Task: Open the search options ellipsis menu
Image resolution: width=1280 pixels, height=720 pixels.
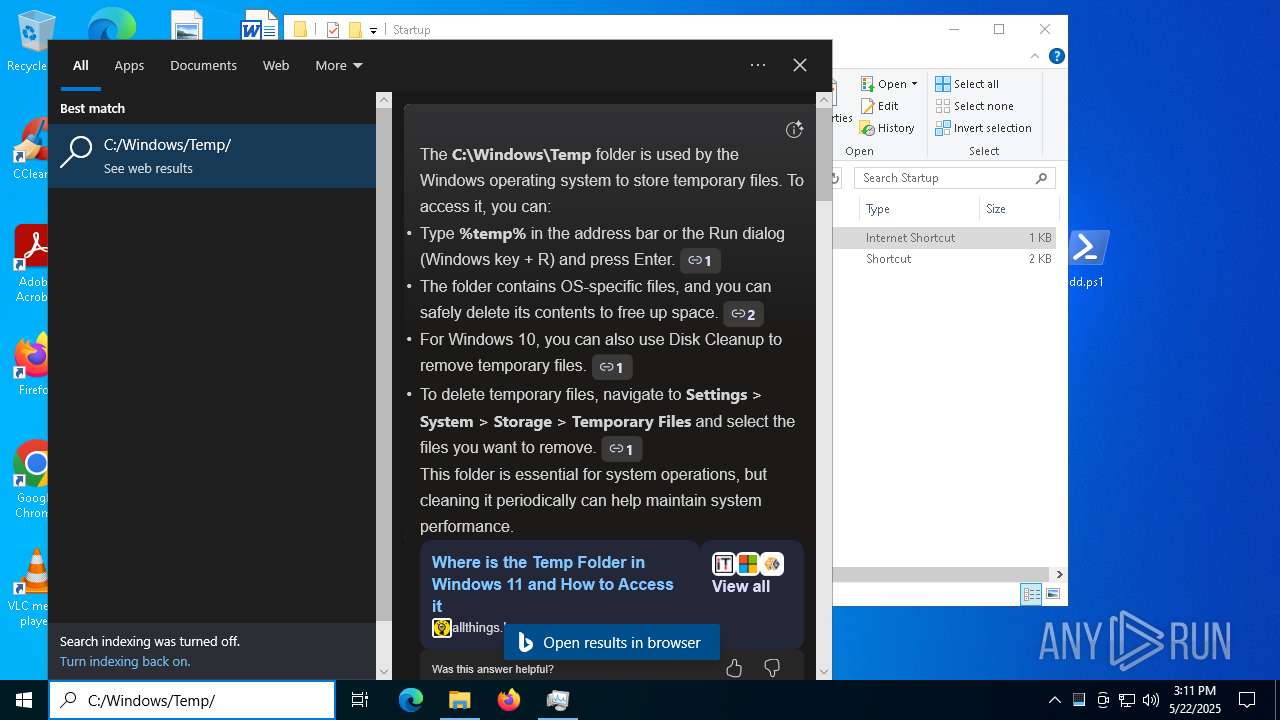Action: (x=758, y=65)
